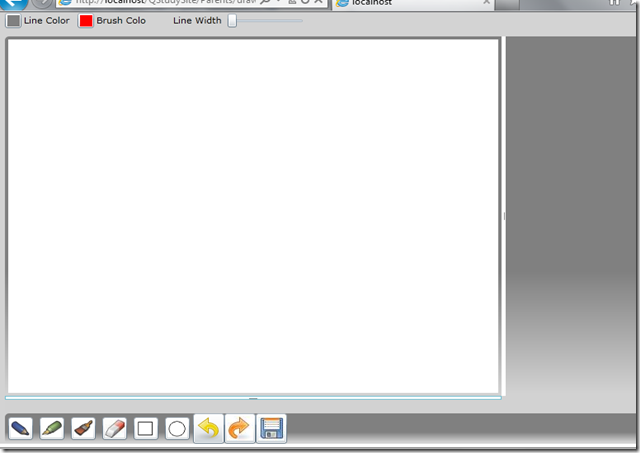Close the localhost browser tab
Image resolution: width=640 pixels, height=453 pixels.
pyautogui.click(x=486, y=2)
